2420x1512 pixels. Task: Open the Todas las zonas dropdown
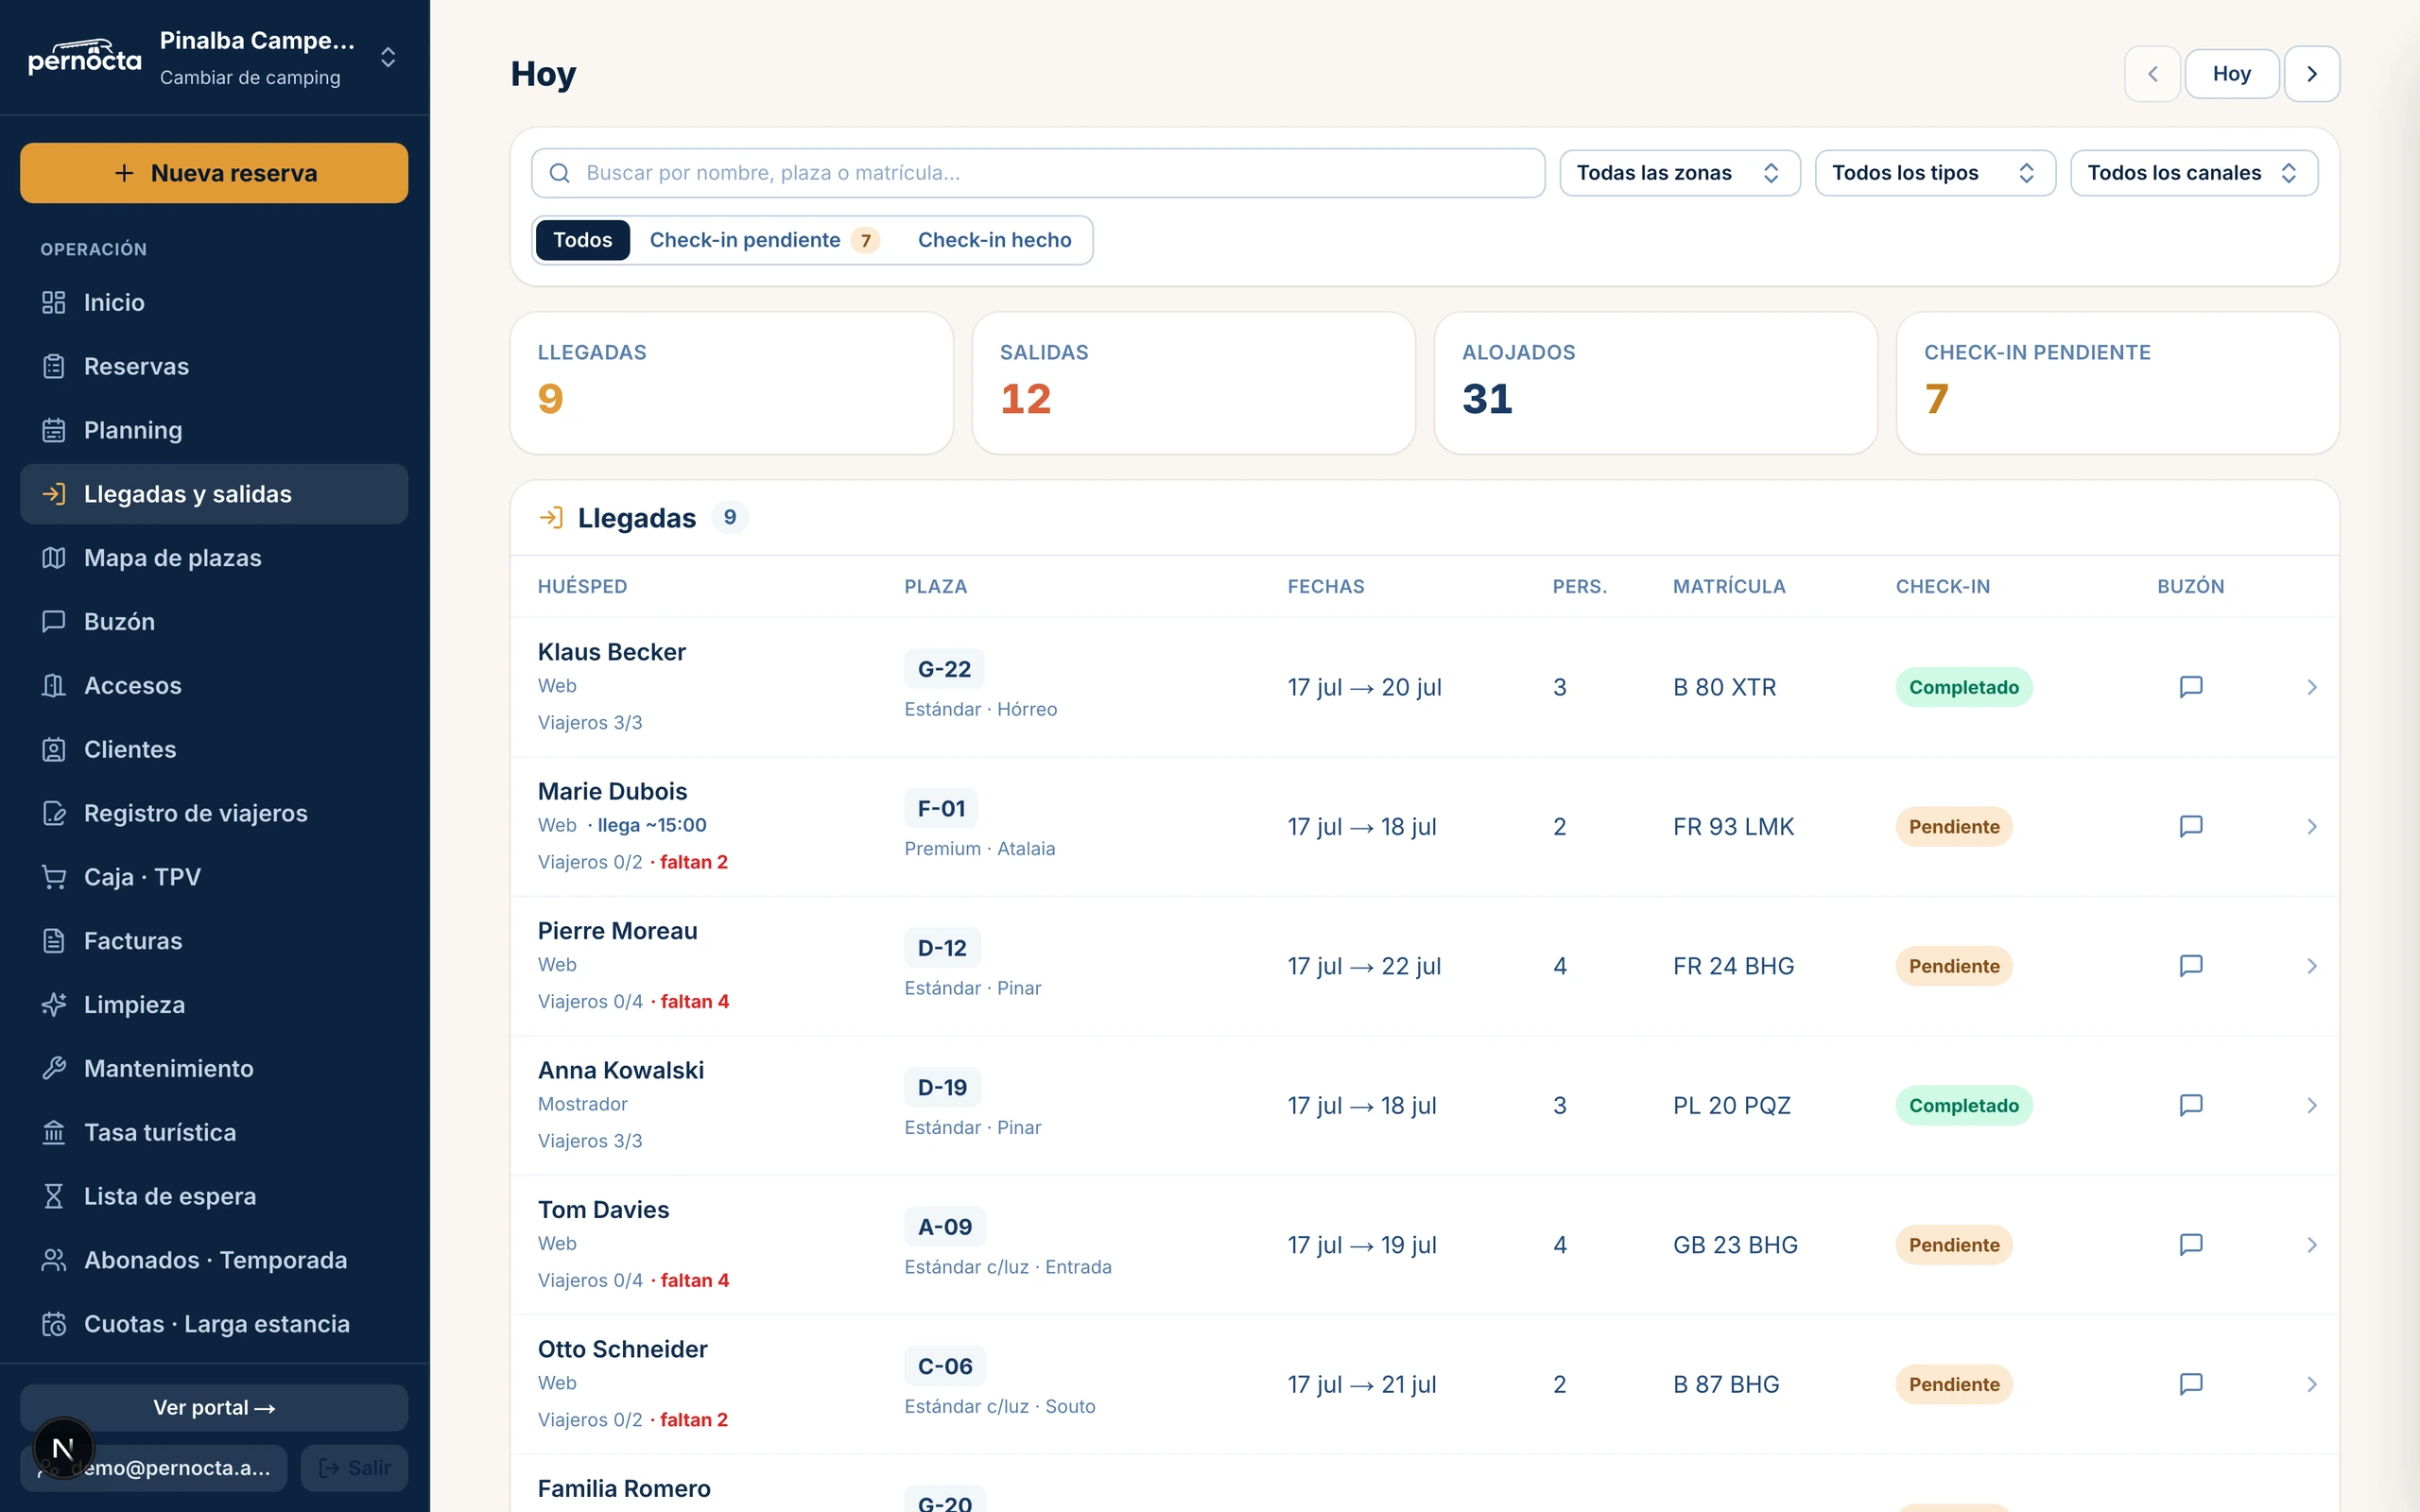(1679, 173)
